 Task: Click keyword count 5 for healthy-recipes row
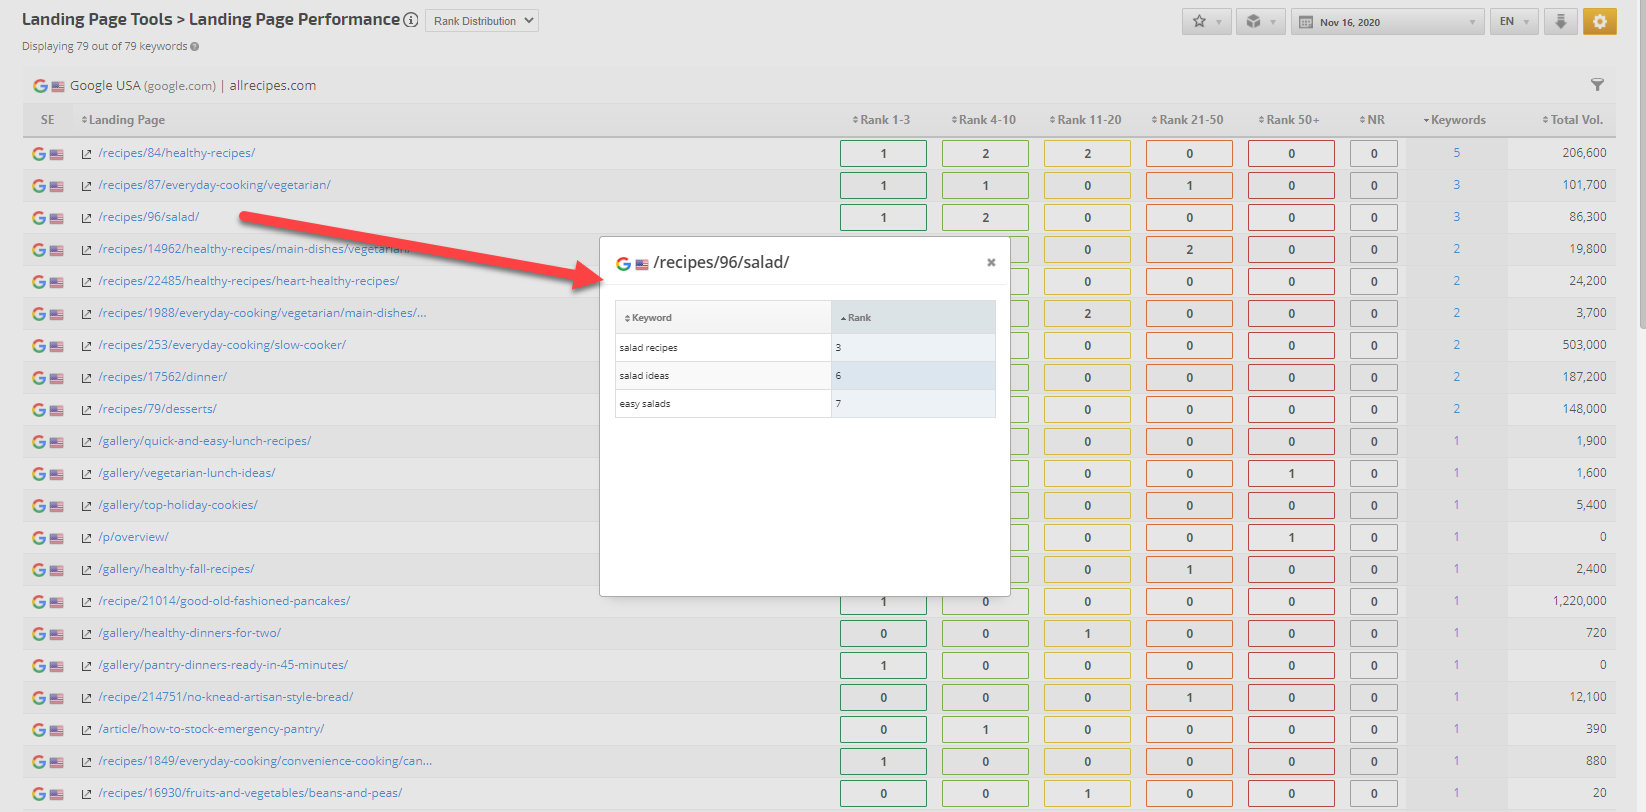[x=1456, y=153]
